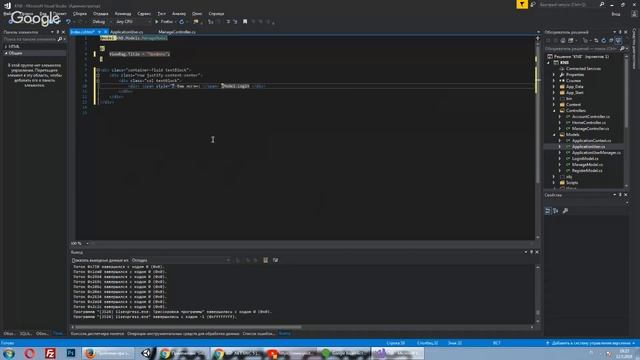Toggle preview selected items in Solution Explorer
640x360 pixels.
(x=619, y=40)
